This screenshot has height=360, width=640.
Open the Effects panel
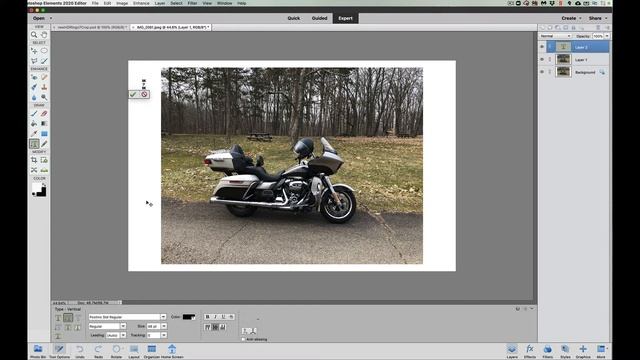(530, 351)
